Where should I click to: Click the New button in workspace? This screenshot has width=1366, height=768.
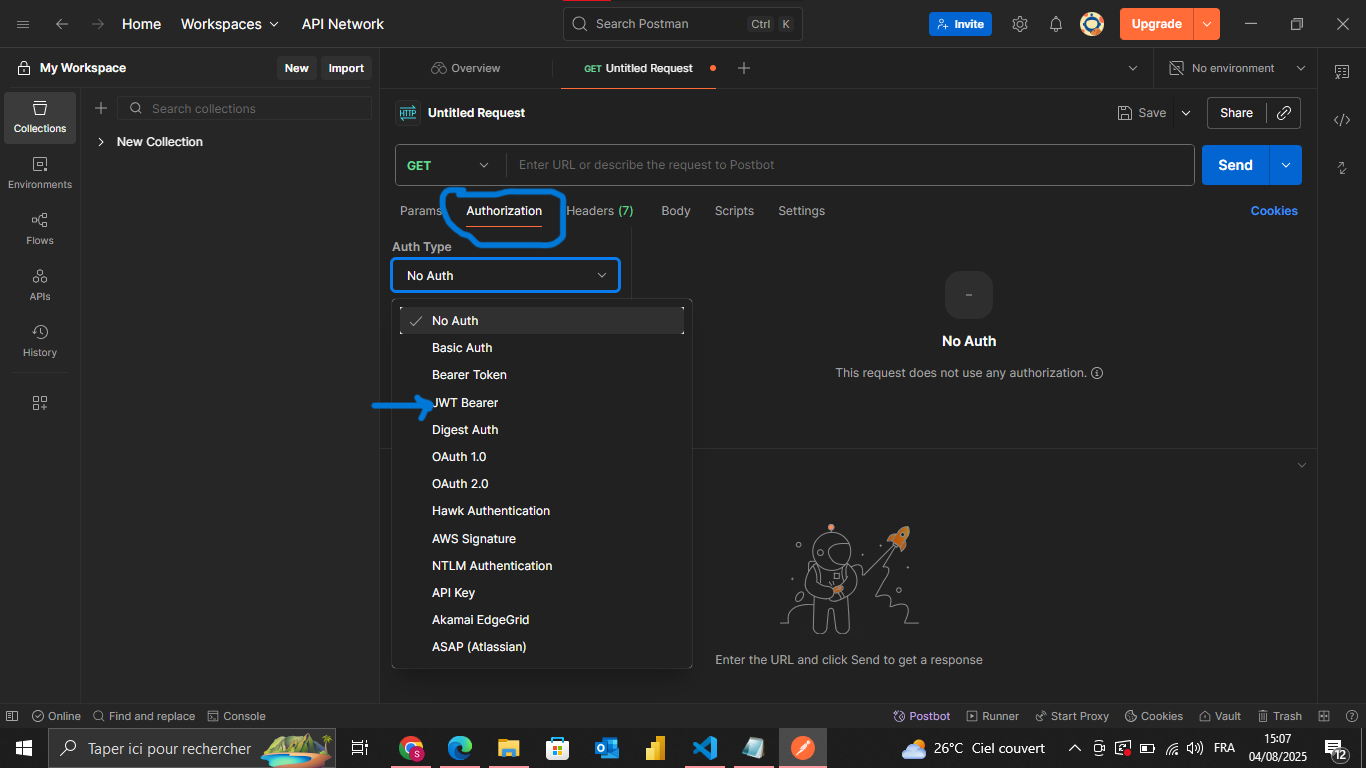pos(296,68)
